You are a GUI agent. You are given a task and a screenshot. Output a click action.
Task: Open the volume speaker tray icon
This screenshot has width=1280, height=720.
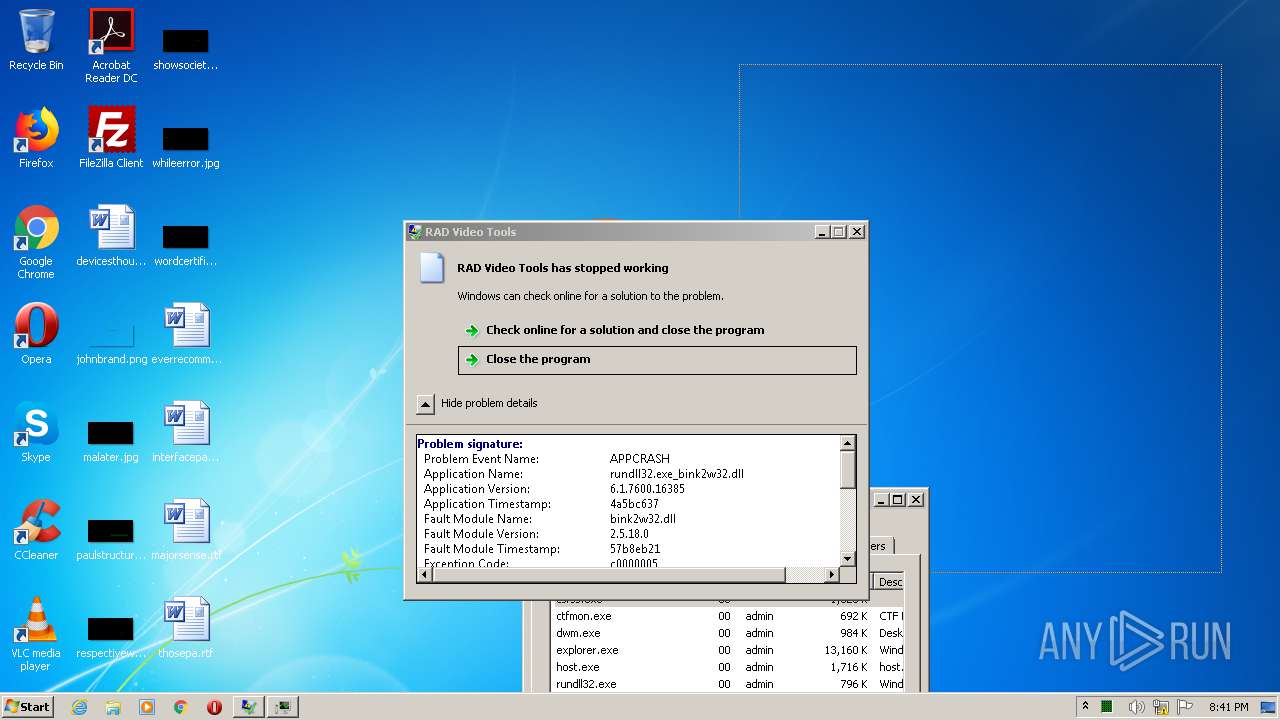(x=1139, y=707)
